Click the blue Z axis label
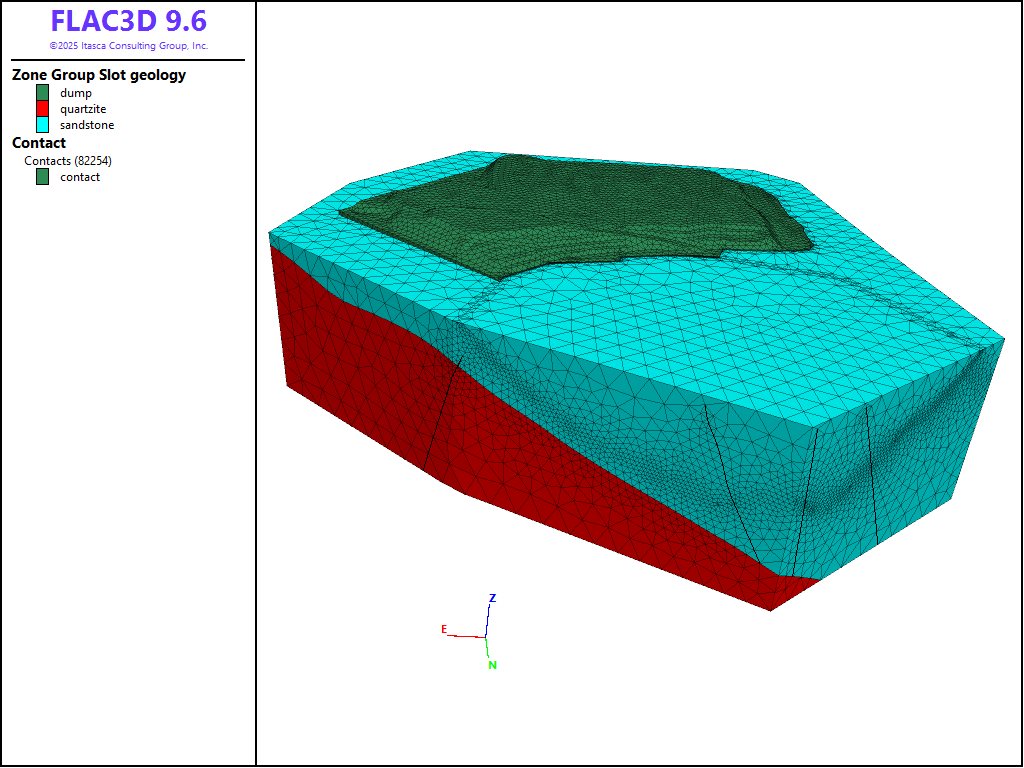This screenshot has width=1024, height=768. (x=492, y=598)
